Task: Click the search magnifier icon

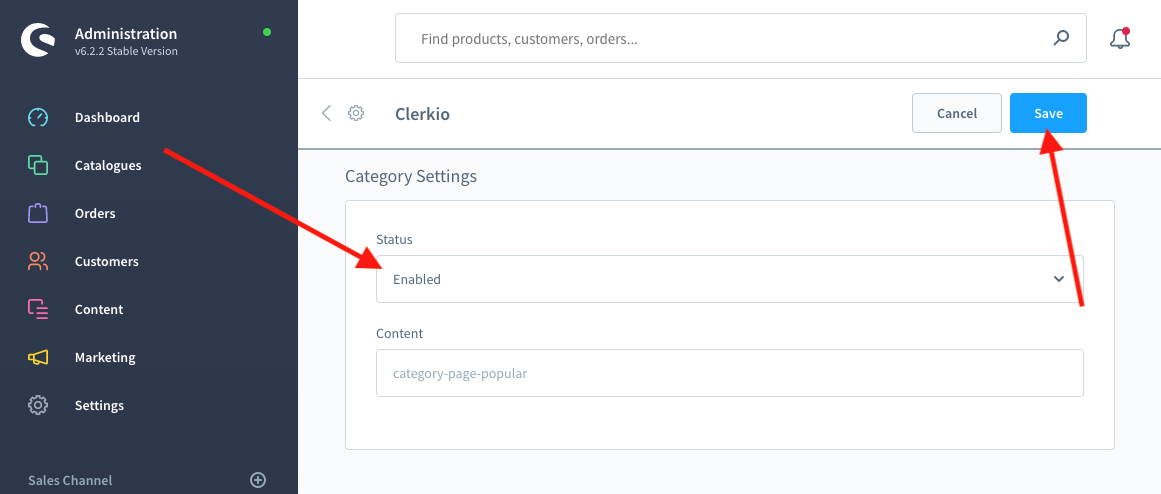Action: coord(1061,39)
